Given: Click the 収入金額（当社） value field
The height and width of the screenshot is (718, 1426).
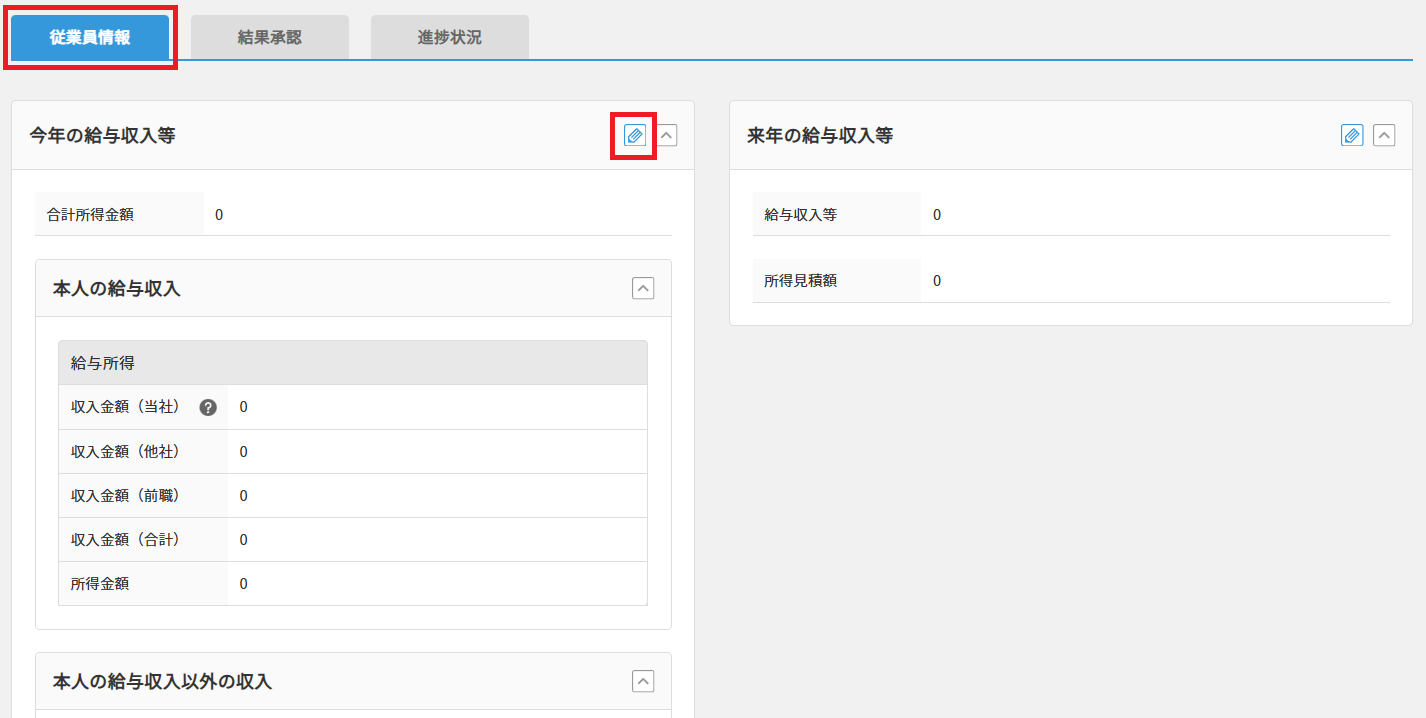Looking at the screenshot, I should pyautogui.click(x=244, y=407).
